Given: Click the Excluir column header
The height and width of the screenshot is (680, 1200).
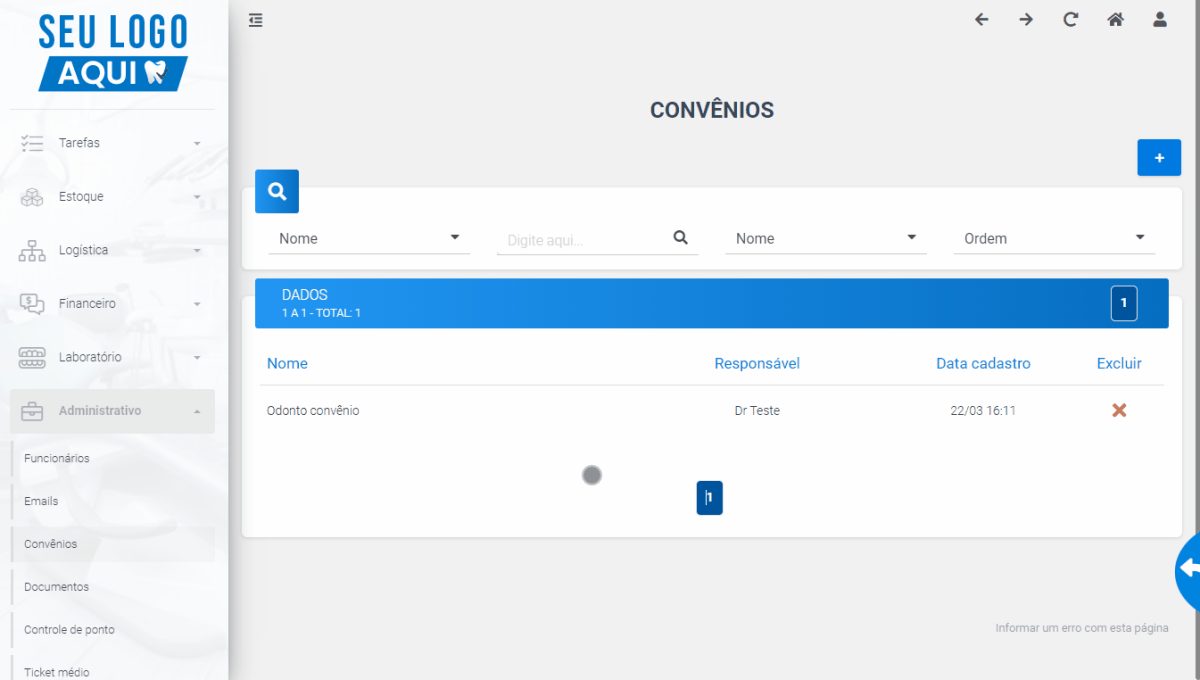Looking at the screenshot, I should (x=1119, y=363).
